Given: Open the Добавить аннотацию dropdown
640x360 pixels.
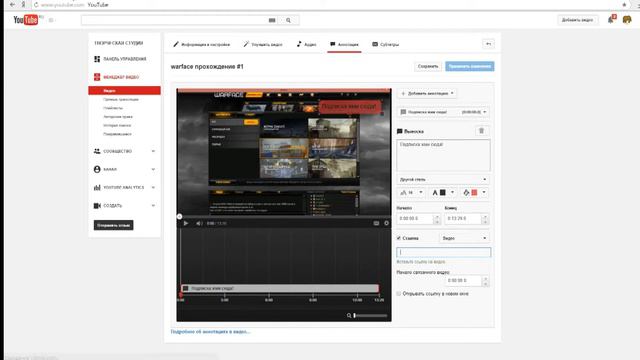Looking at the screenshot, I should [427, 93].
